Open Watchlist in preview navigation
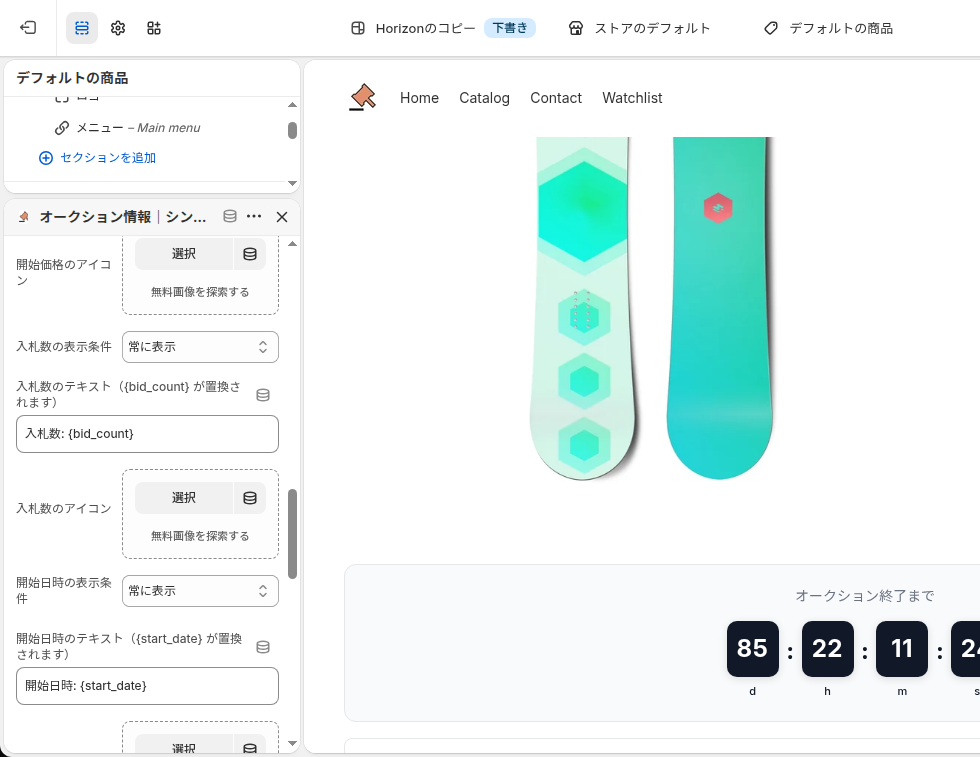Viewport: 980px width, 757px height. pos(632,98)
